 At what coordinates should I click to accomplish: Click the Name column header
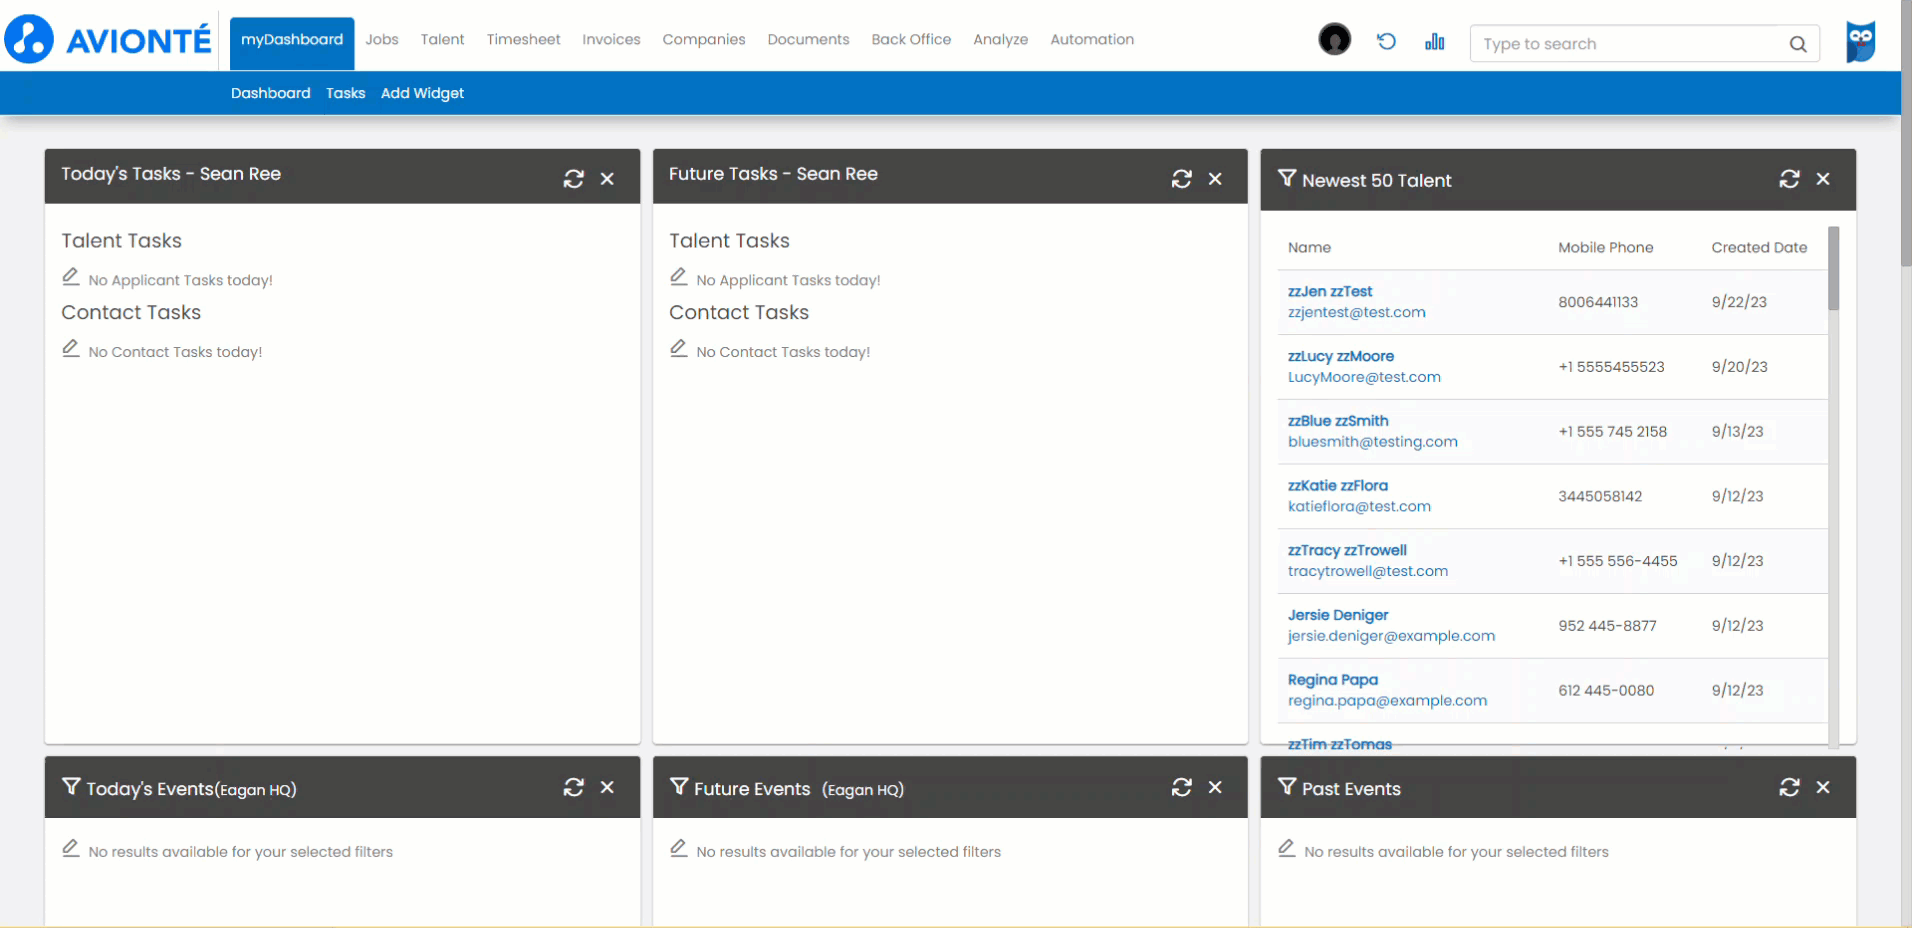point(1309,248)
